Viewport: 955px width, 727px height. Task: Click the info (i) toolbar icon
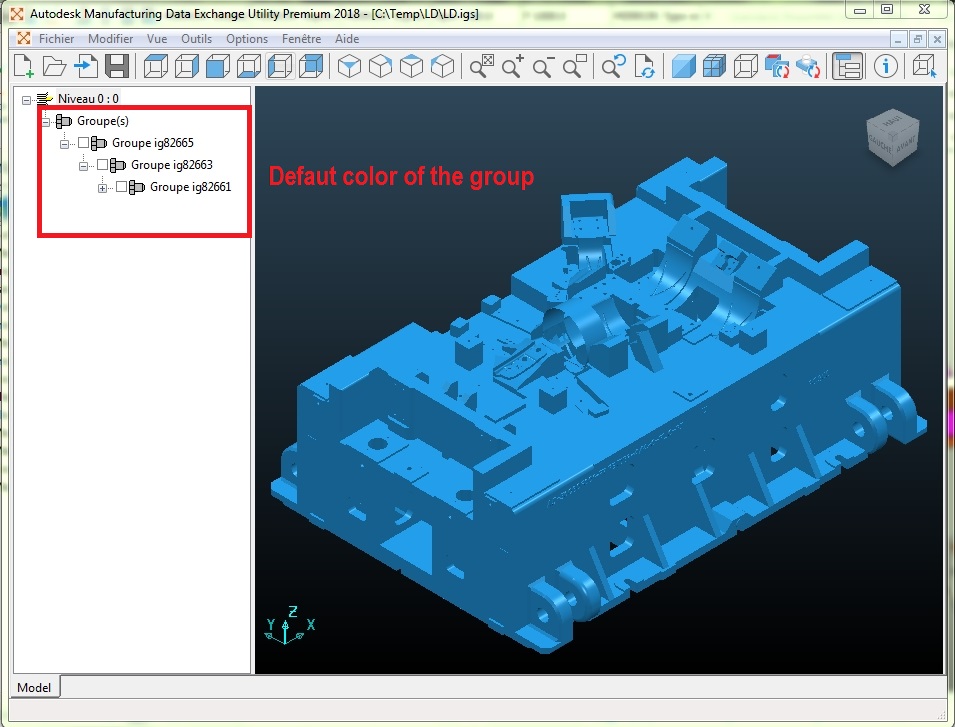tap(885, 67)
